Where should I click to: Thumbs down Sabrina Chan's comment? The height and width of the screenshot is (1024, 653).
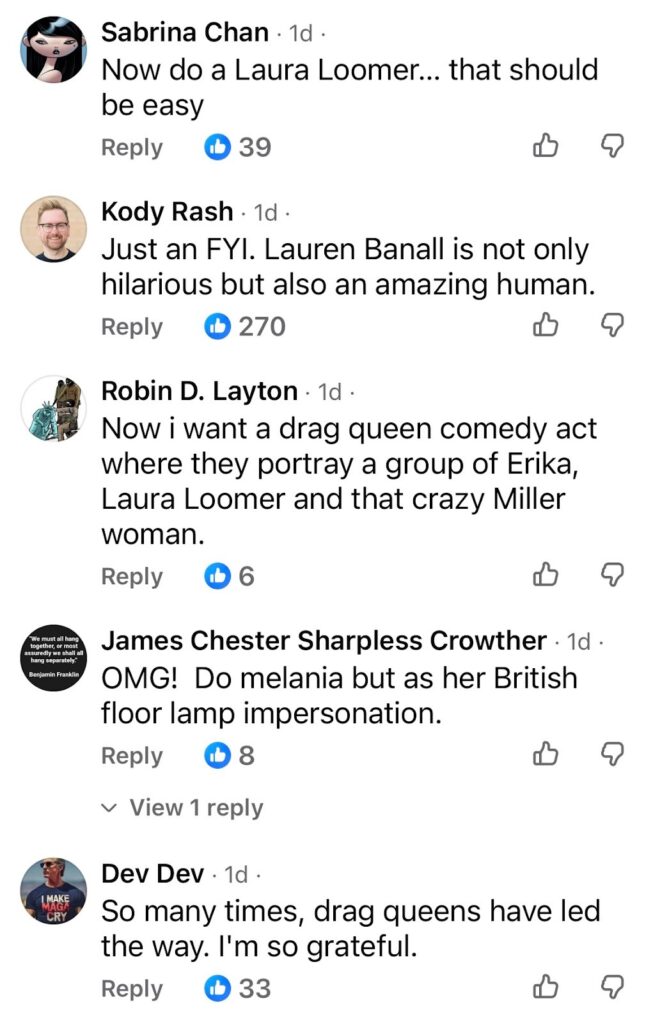pos(611,147)
